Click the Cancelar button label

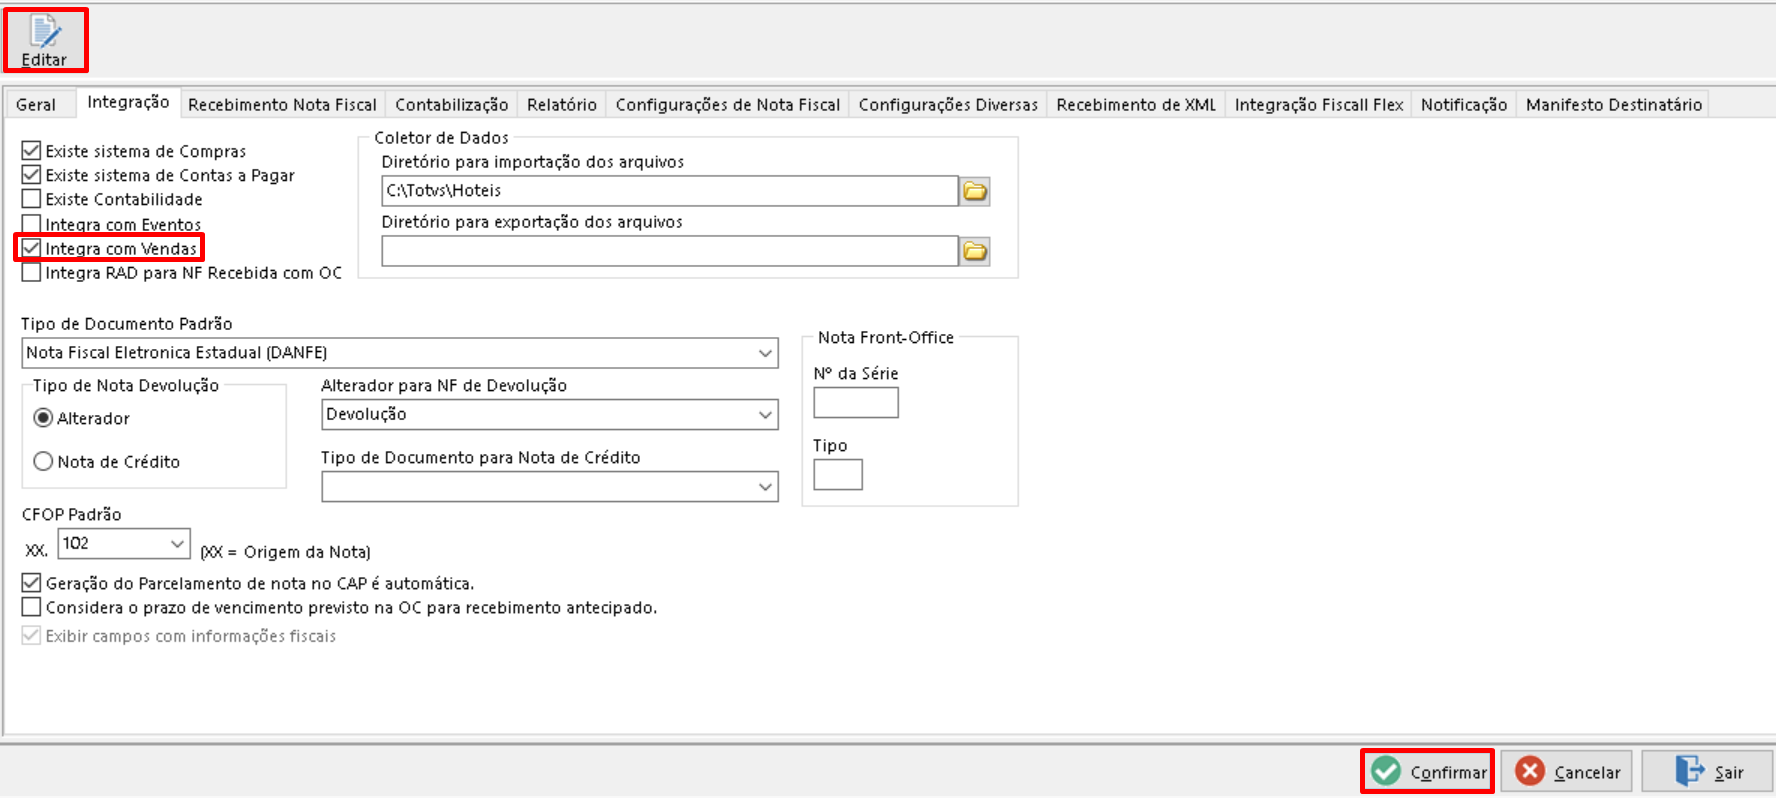1587,773
